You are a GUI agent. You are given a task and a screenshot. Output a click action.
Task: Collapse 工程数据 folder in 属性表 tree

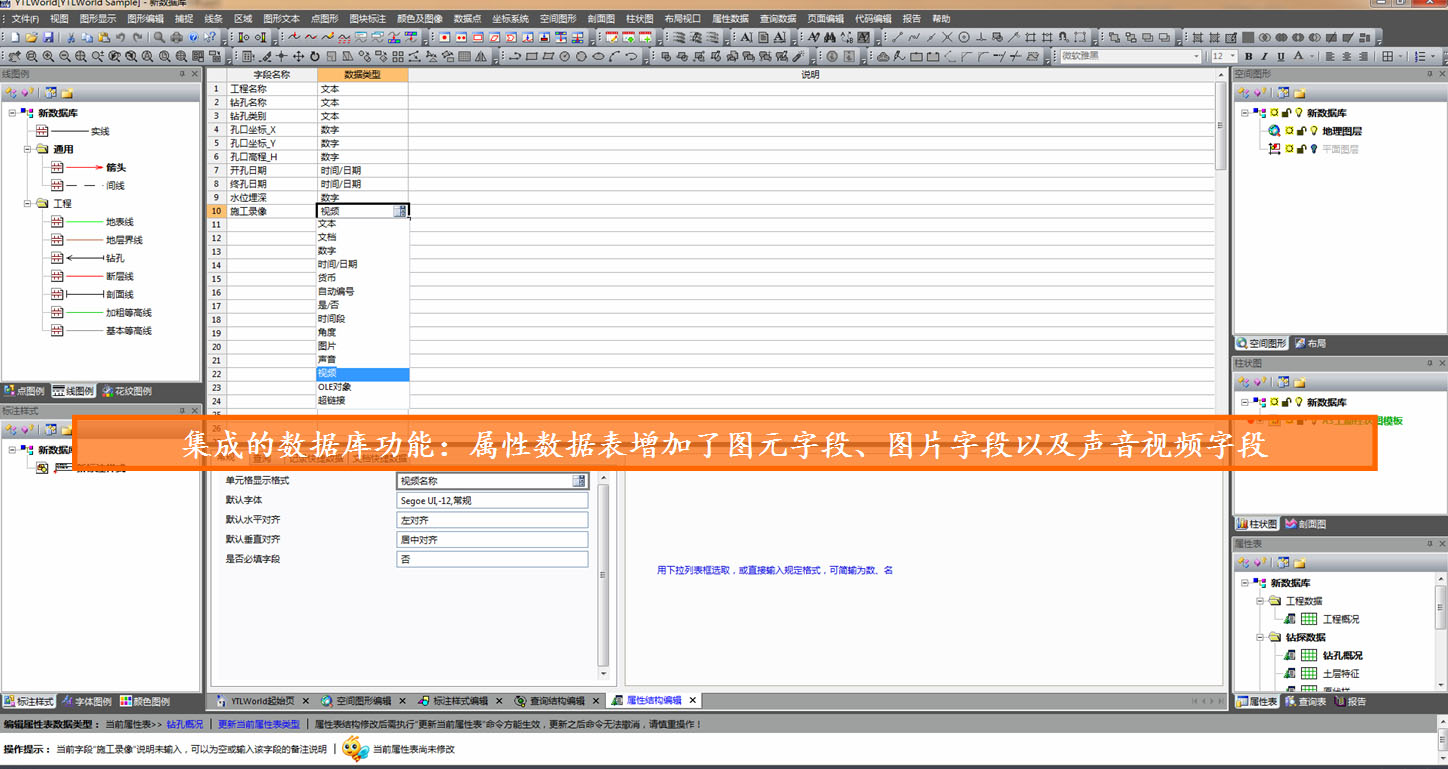[x=1259, y=601]
